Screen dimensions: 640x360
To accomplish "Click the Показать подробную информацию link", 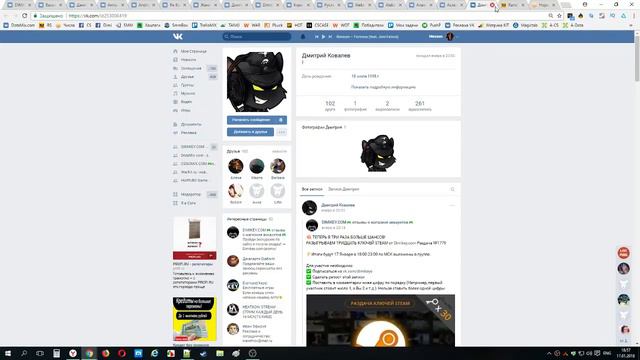I will point(383,87).
